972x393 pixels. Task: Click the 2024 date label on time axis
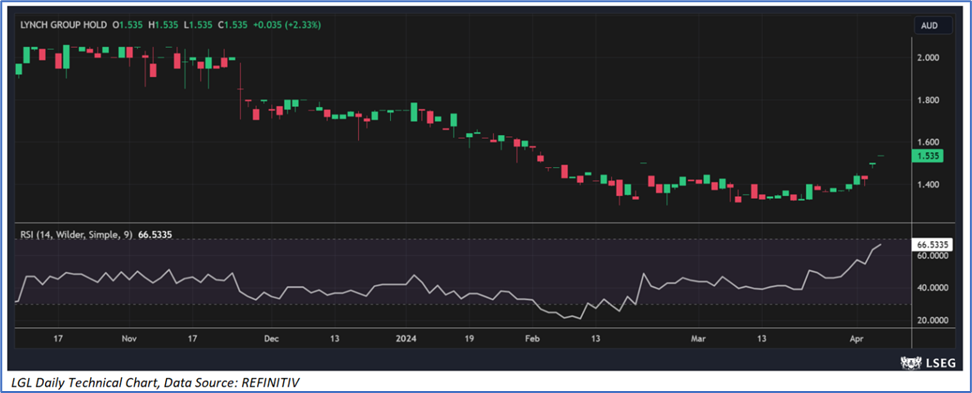coord(407,339)
